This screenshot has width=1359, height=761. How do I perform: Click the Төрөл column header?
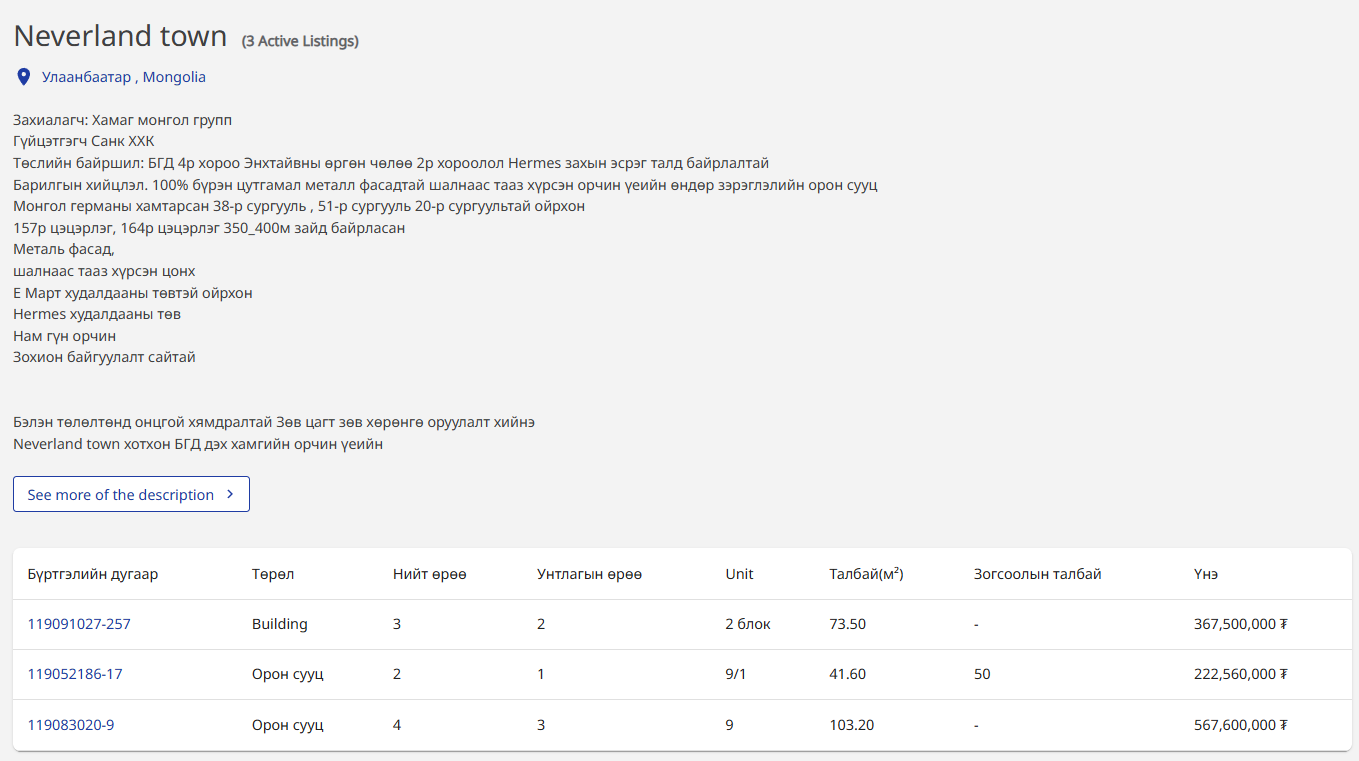[x=273, y=574]
